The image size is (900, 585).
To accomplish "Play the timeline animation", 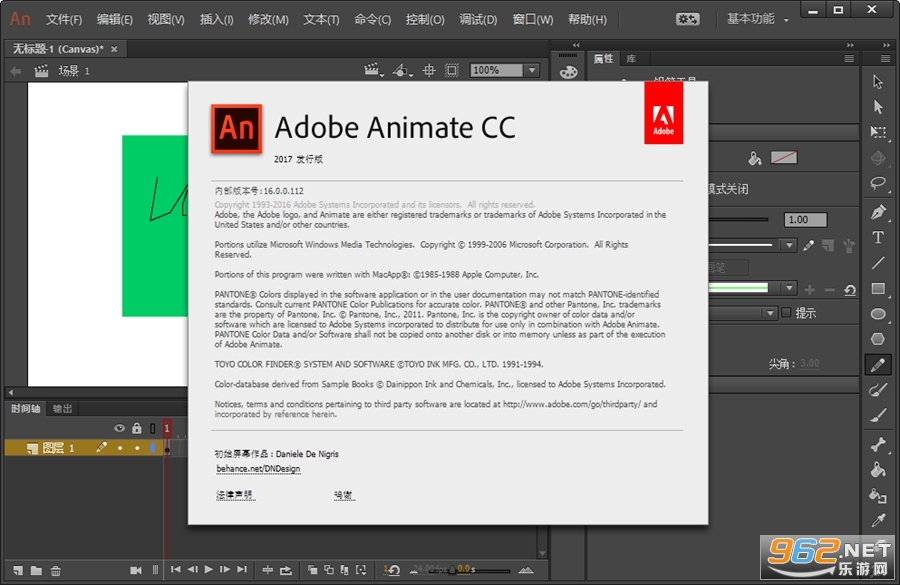I will click(209, 569).
